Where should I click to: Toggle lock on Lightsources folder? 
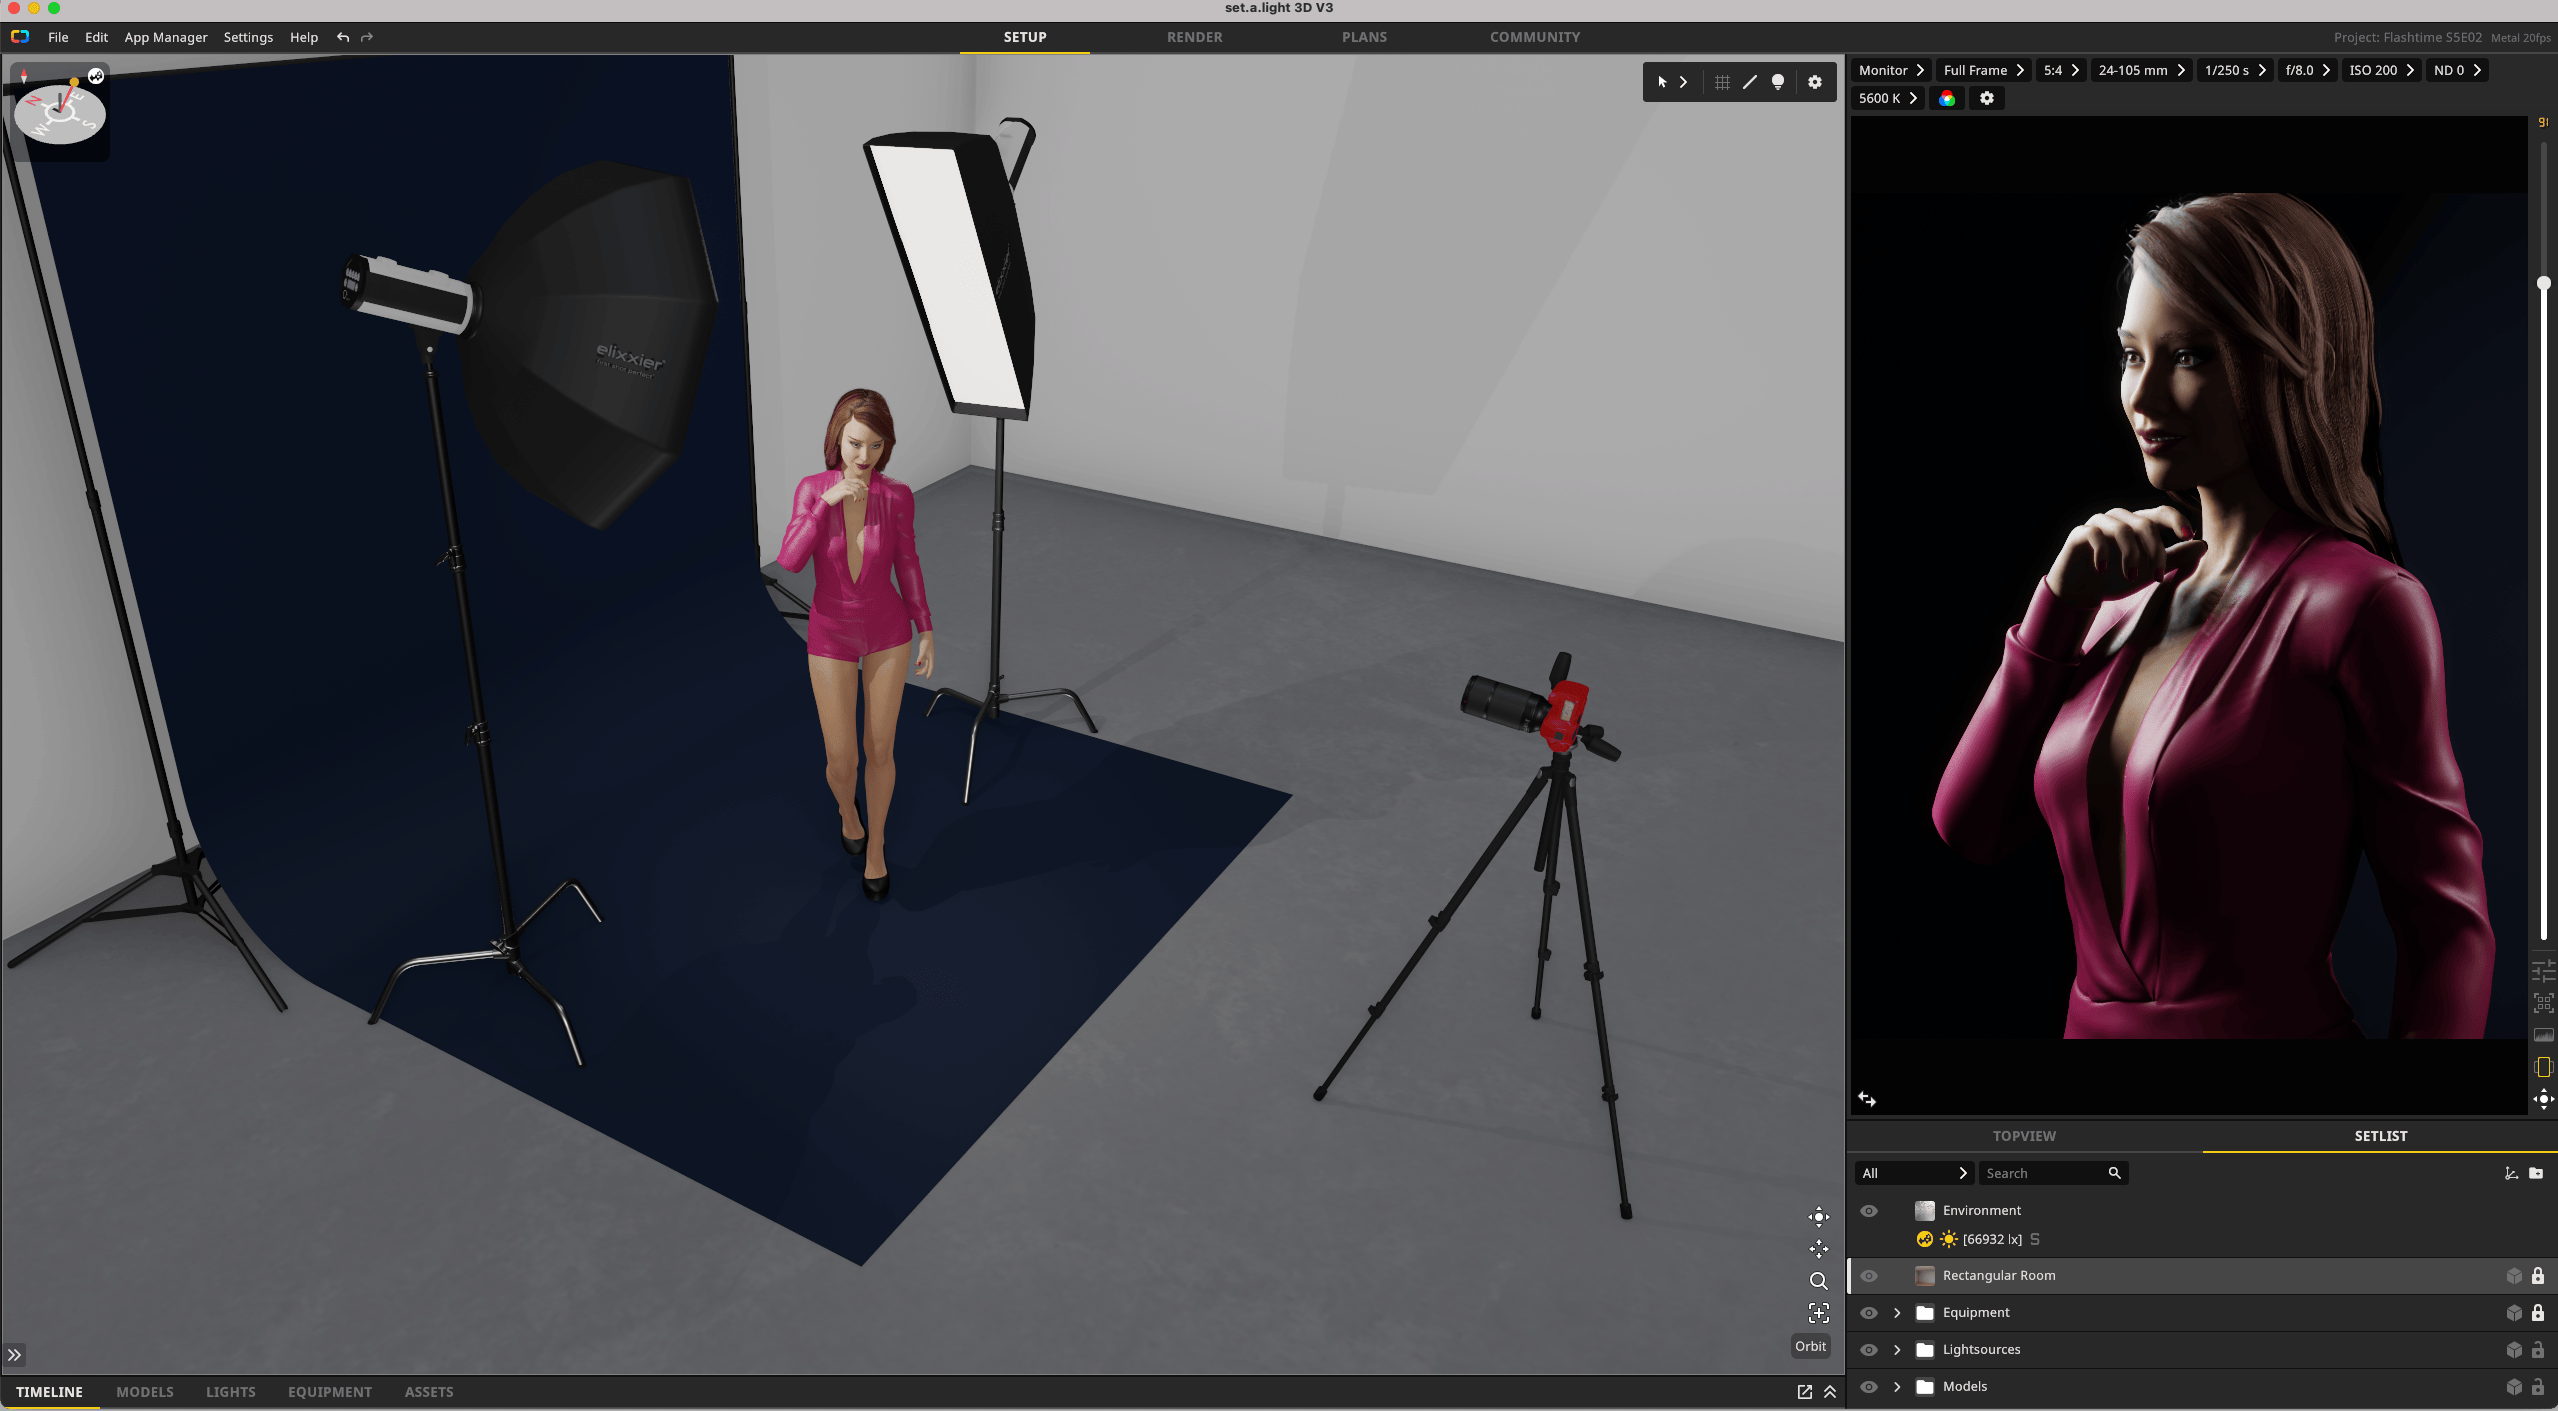2537,1350
